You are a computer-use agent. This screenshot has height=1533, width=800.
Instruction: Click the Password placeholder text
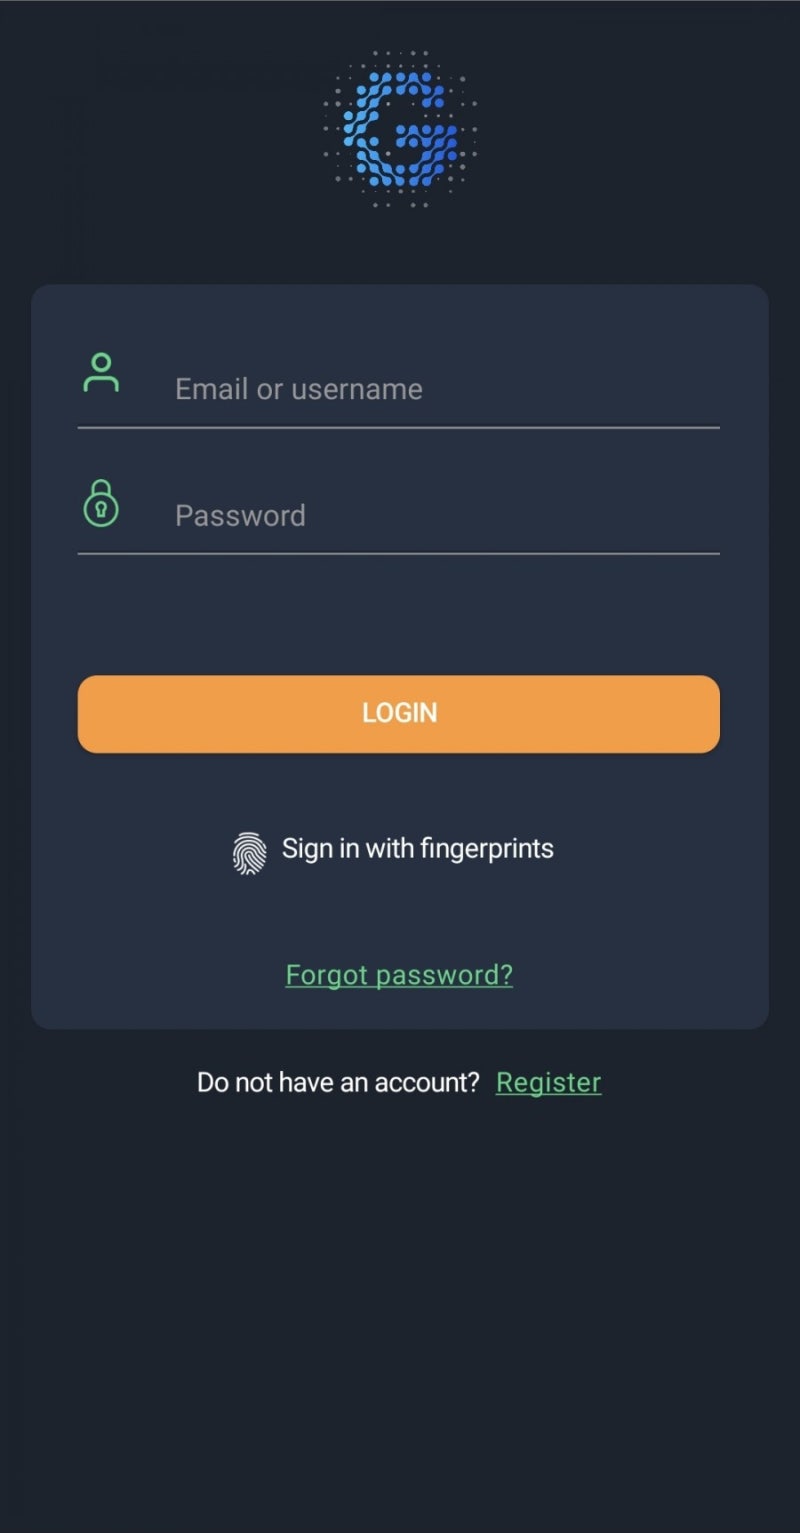point(240,516)
